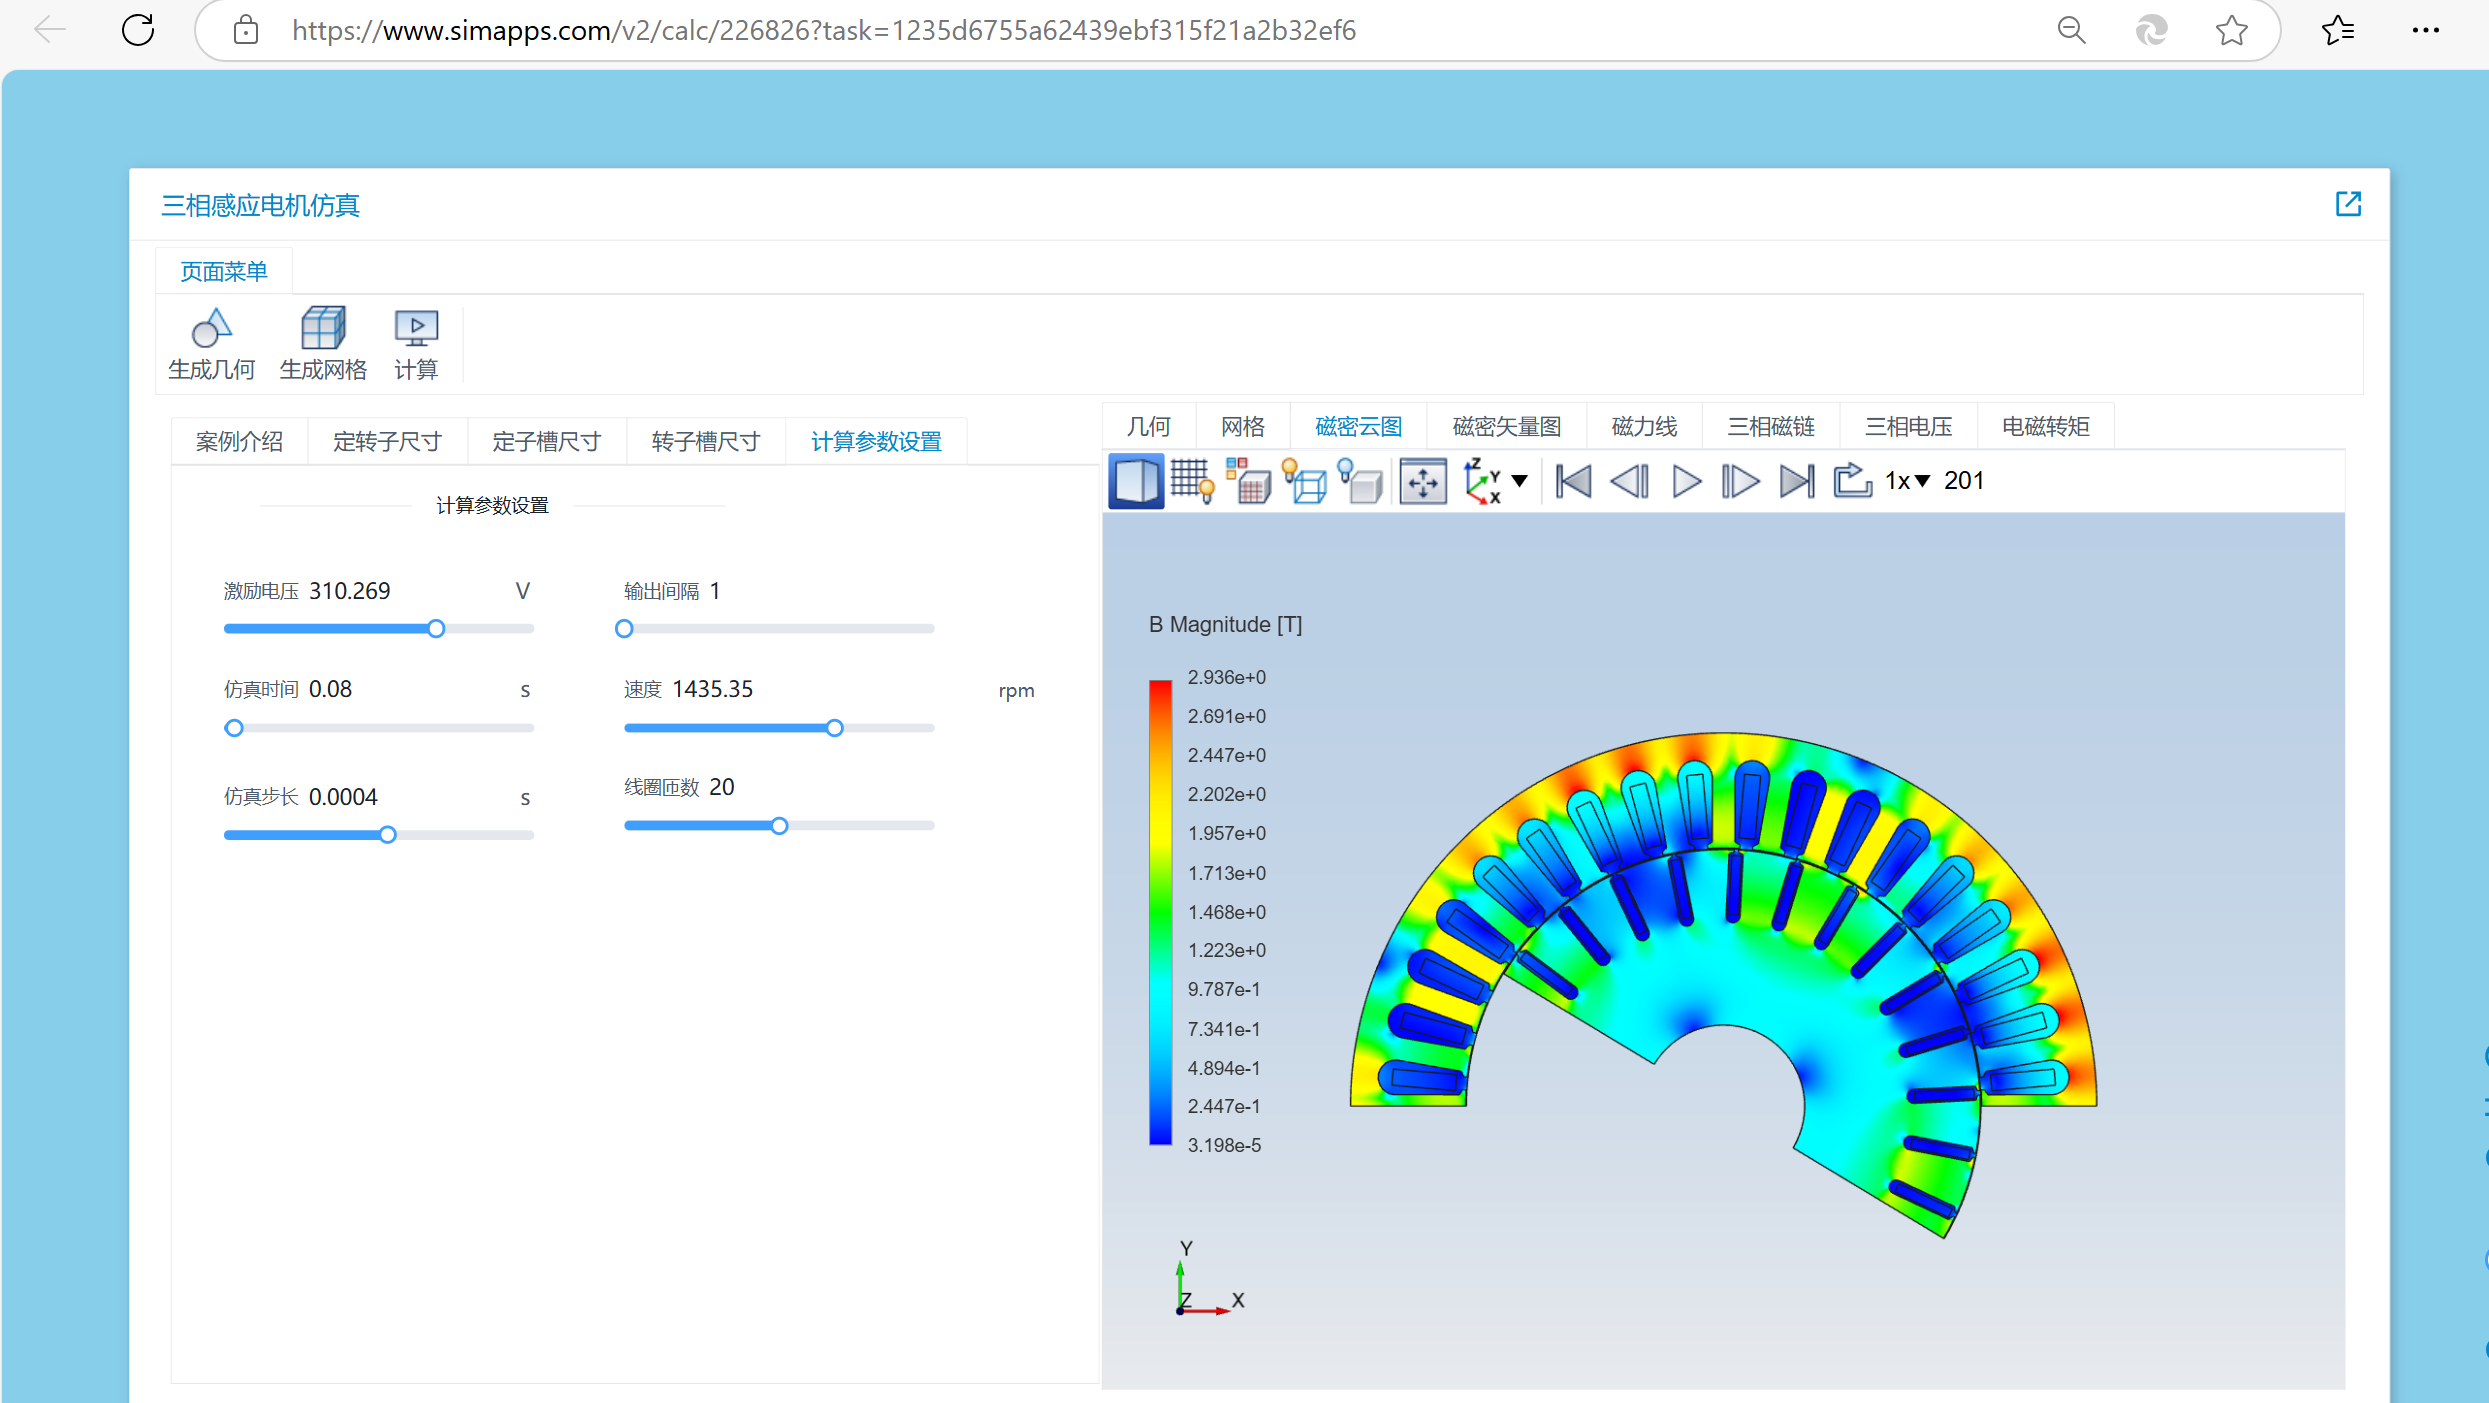
Task: Fit the view with the four-arrows icon
Action: pos(1423,482)
